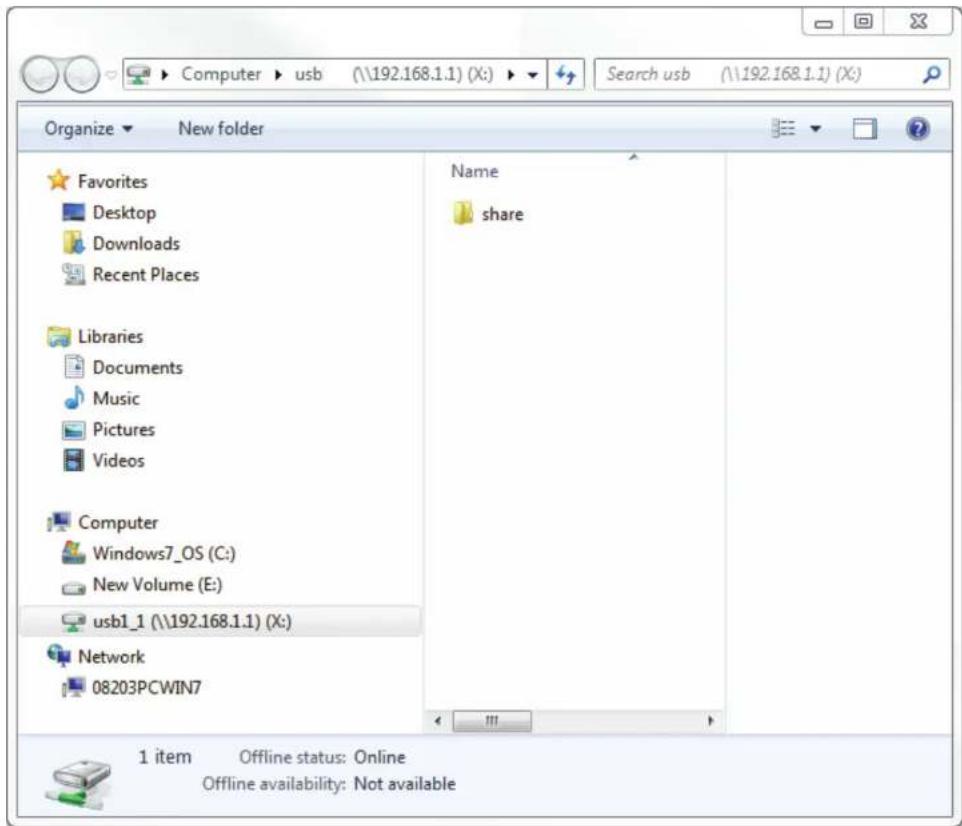
Task: Click the Change your view icon
Action: [783, 129]
